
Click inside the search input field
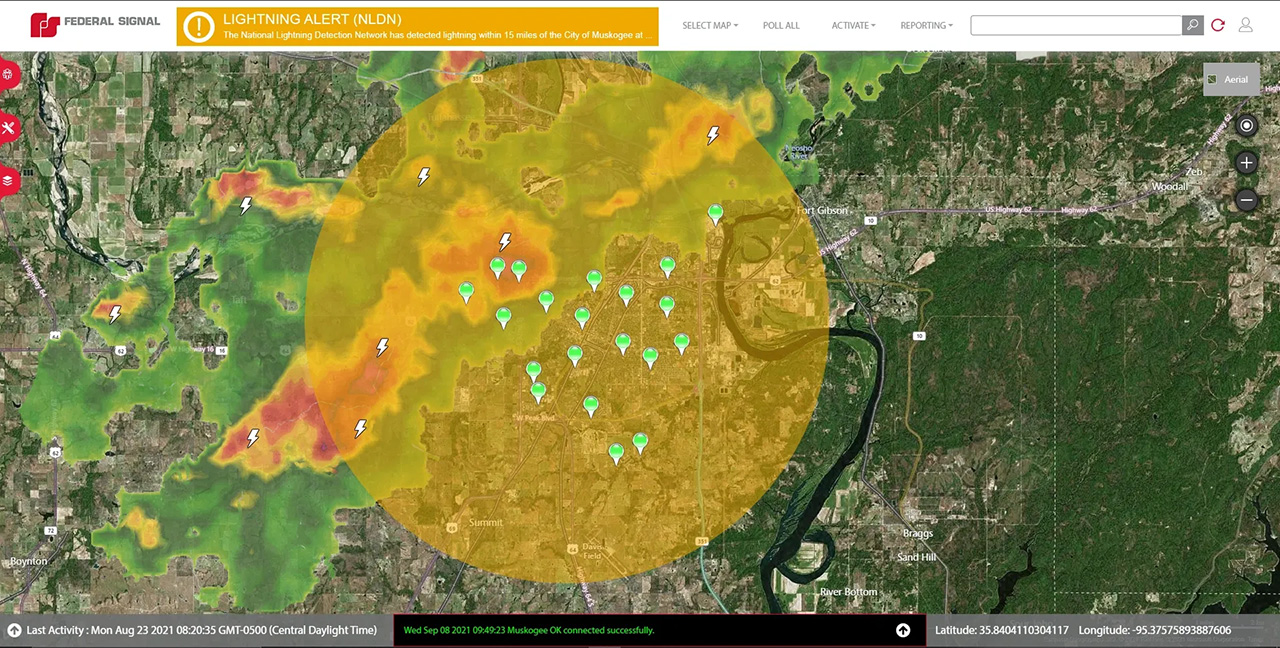[1075, 25]
